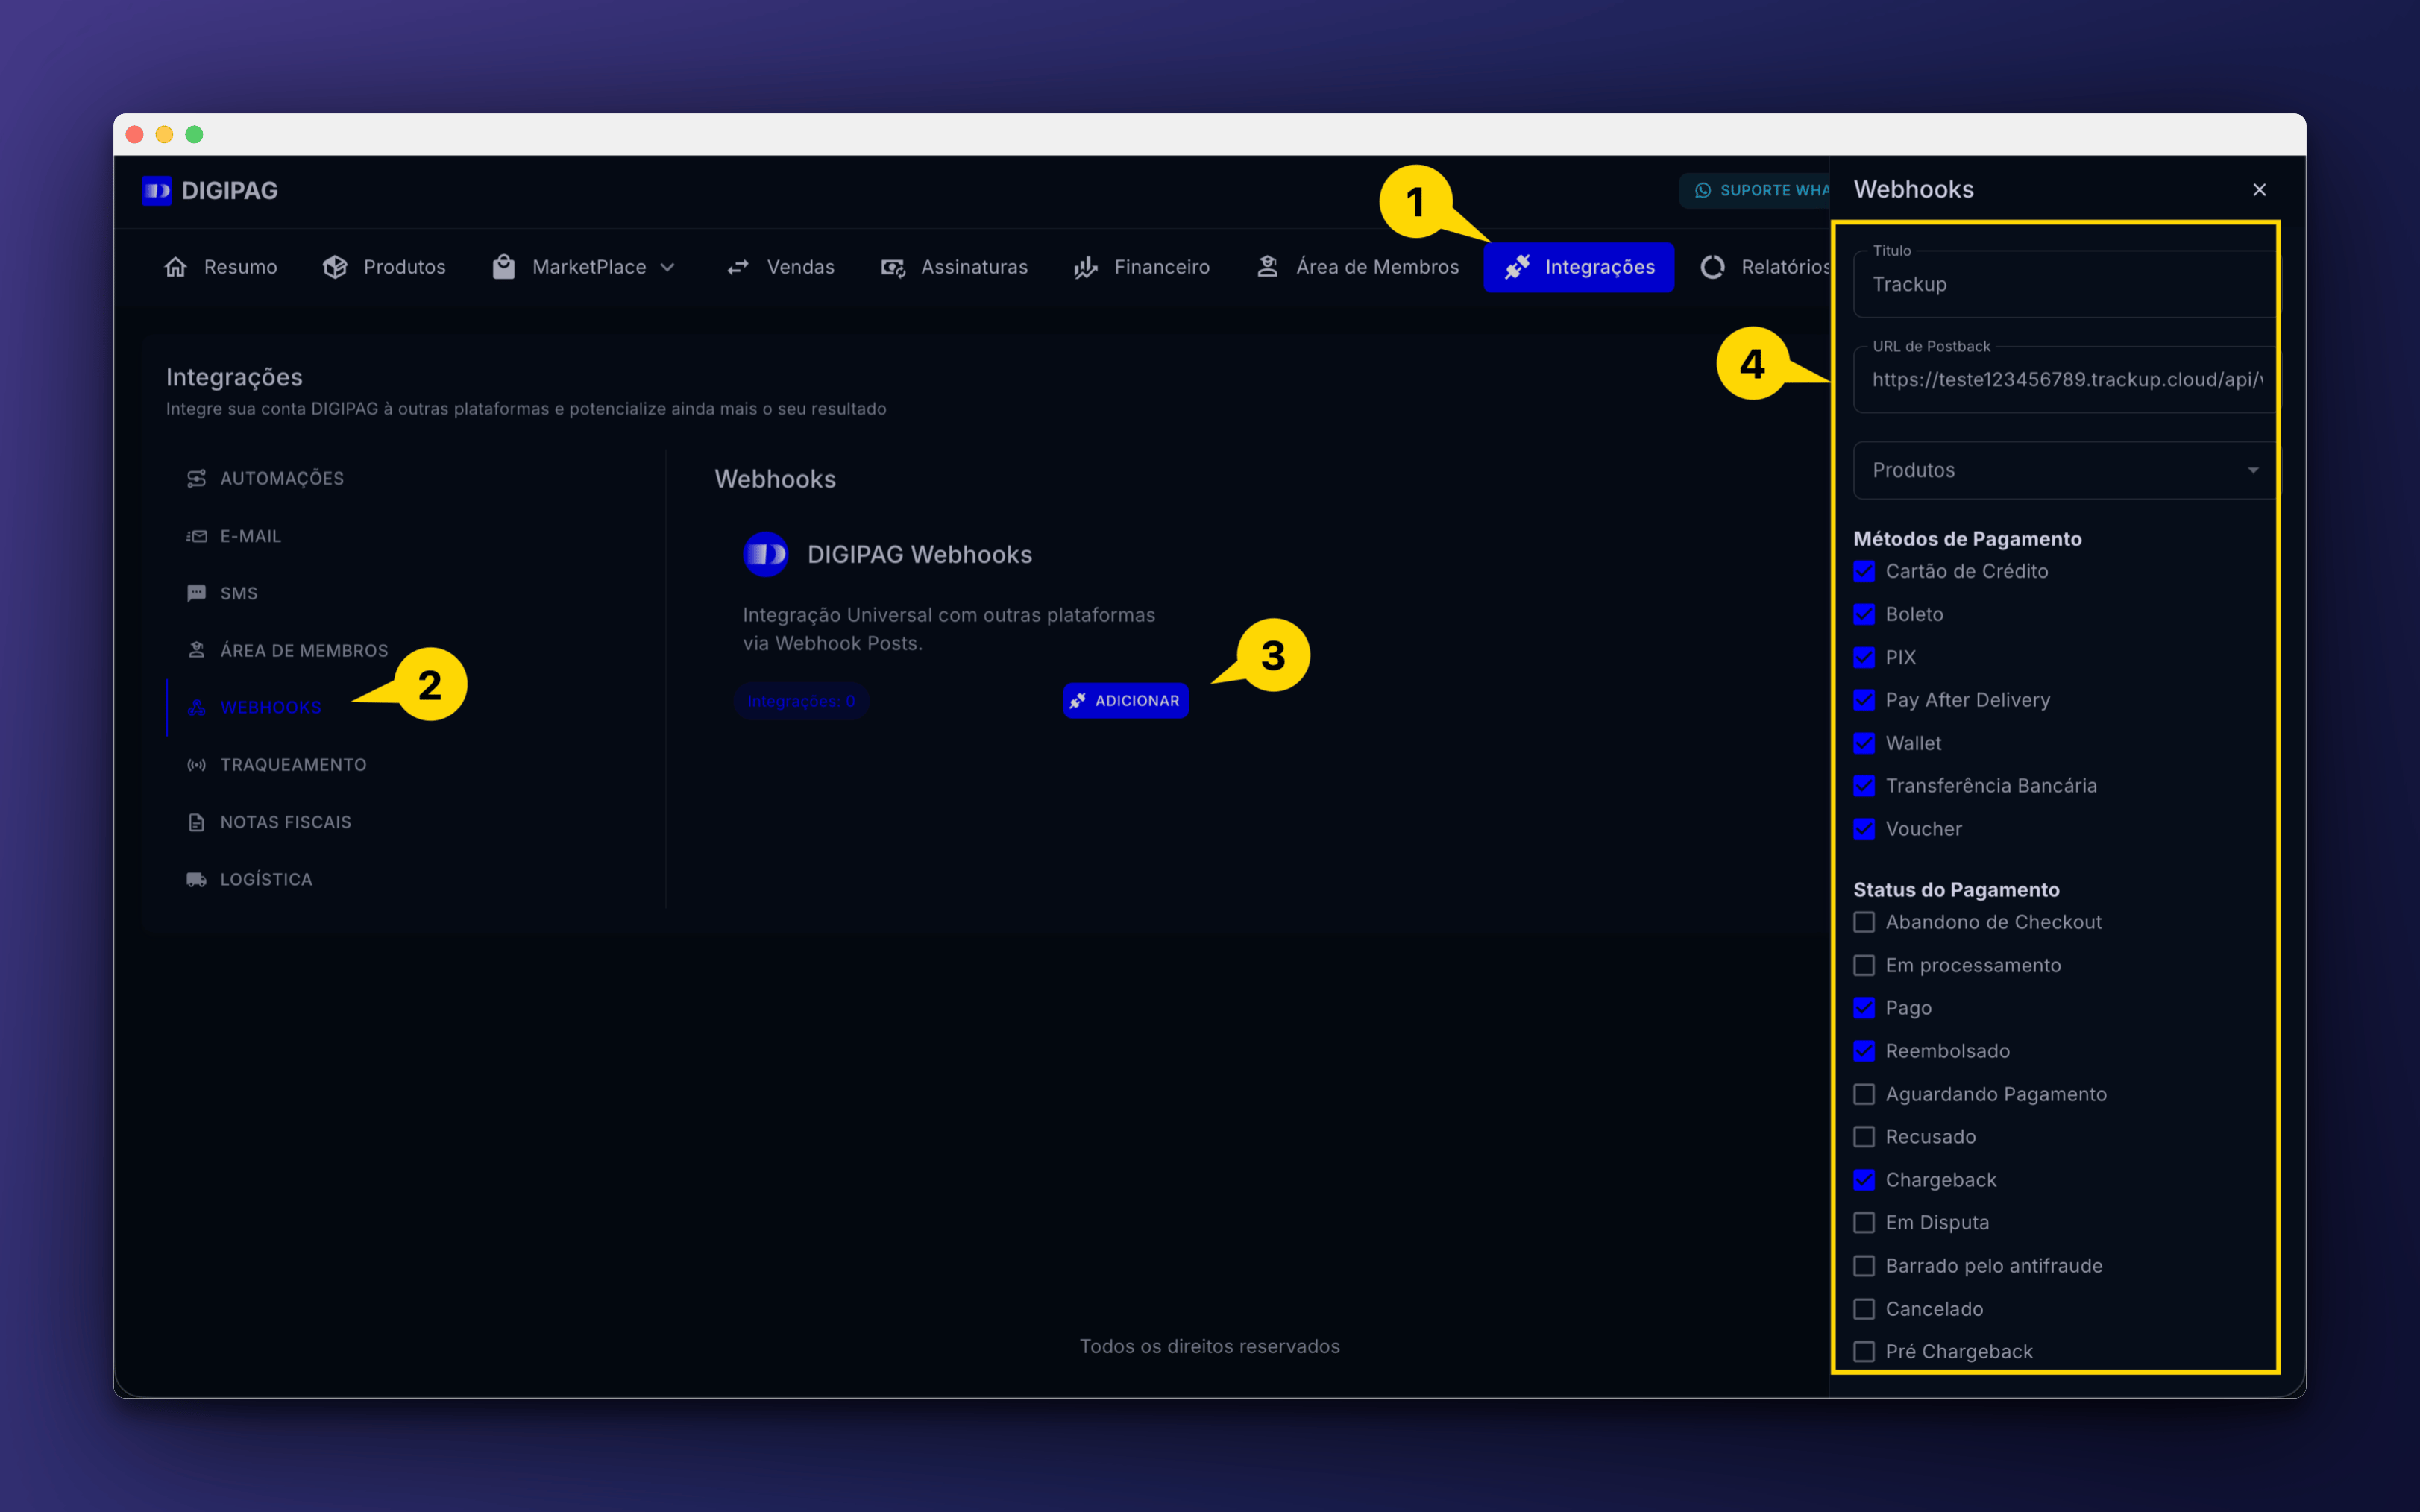Click the 'Todos os direitos reservados' text
The image size is (2420, 1512).
pos(1209,1347)
